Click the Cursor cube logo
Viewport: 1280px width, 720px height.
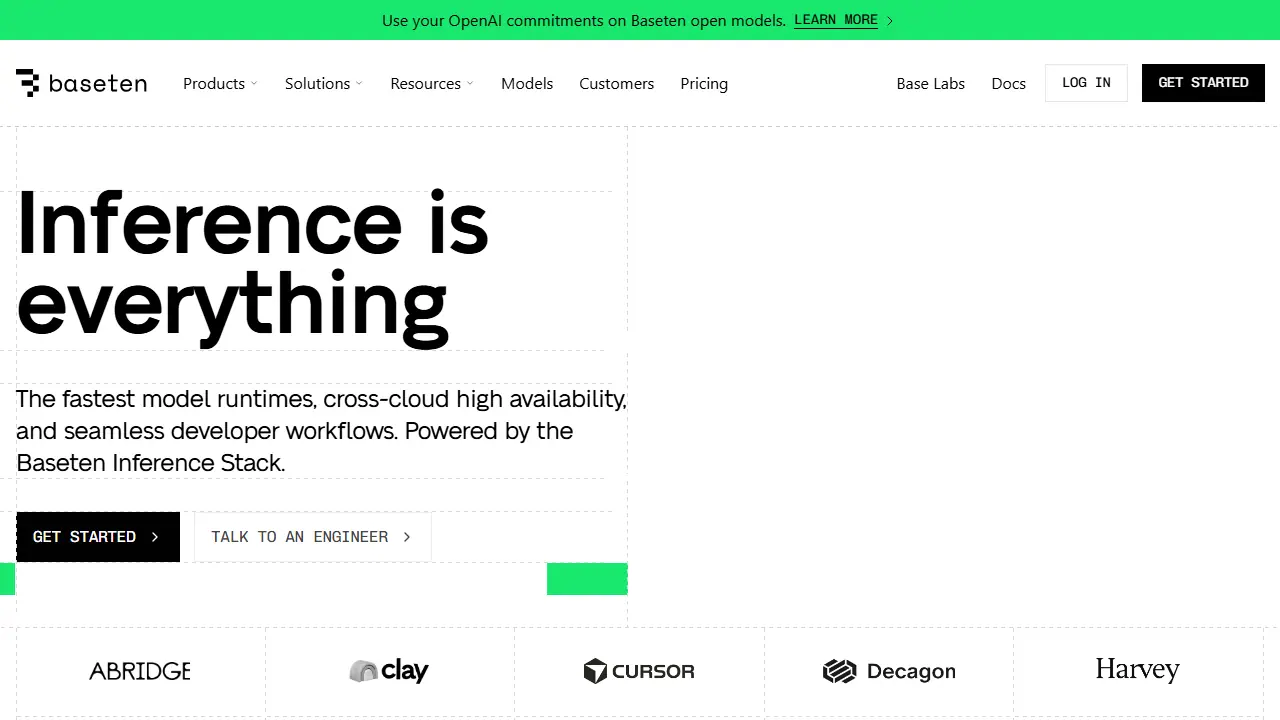tap(595, 671)
